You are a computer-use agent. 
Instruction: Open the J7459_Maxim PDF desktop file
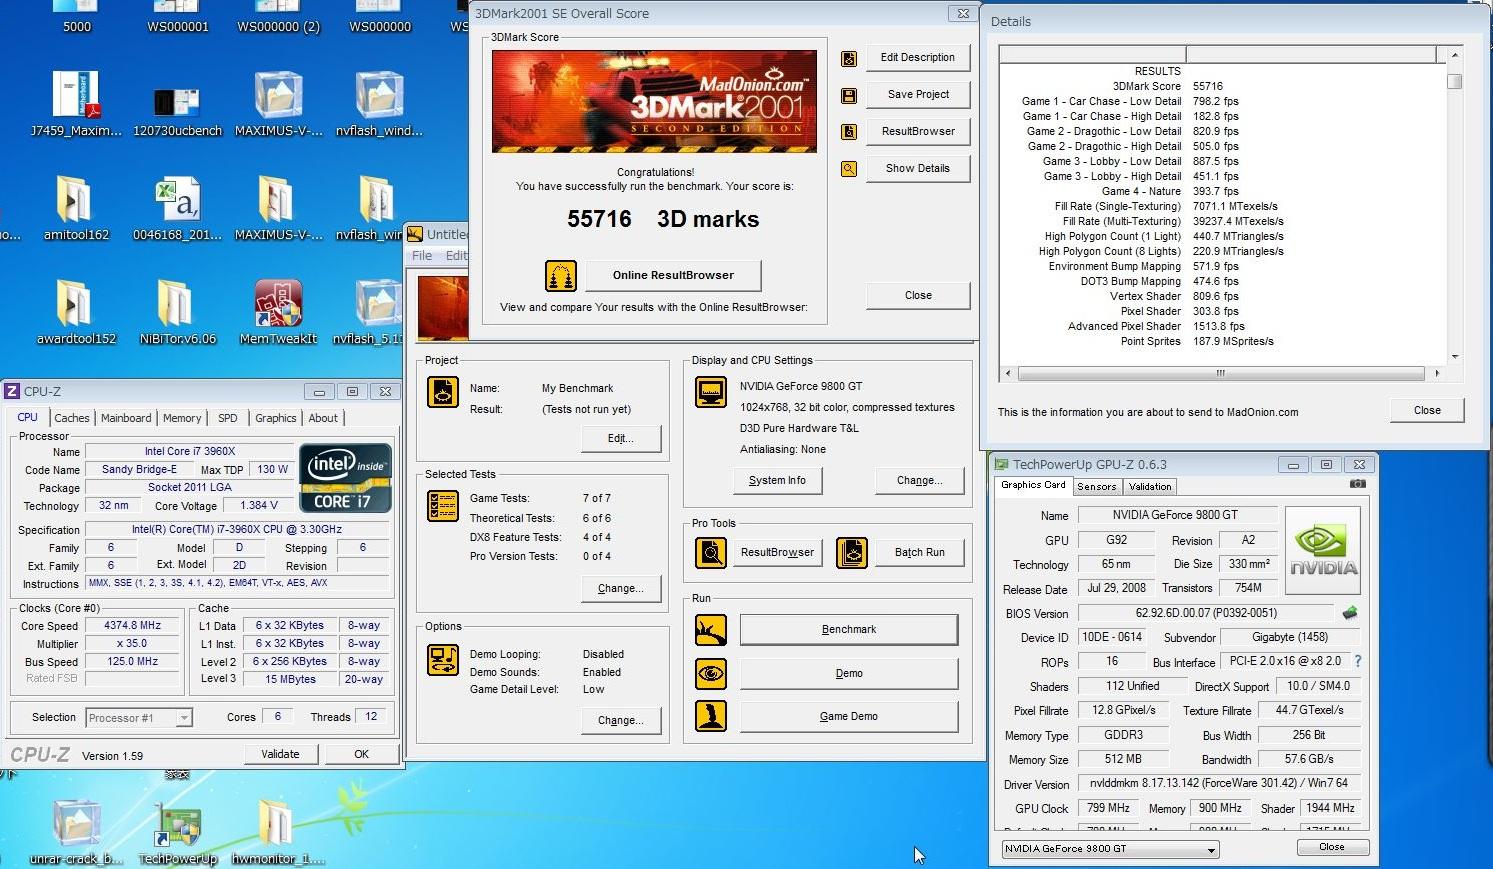click(76, 104)
